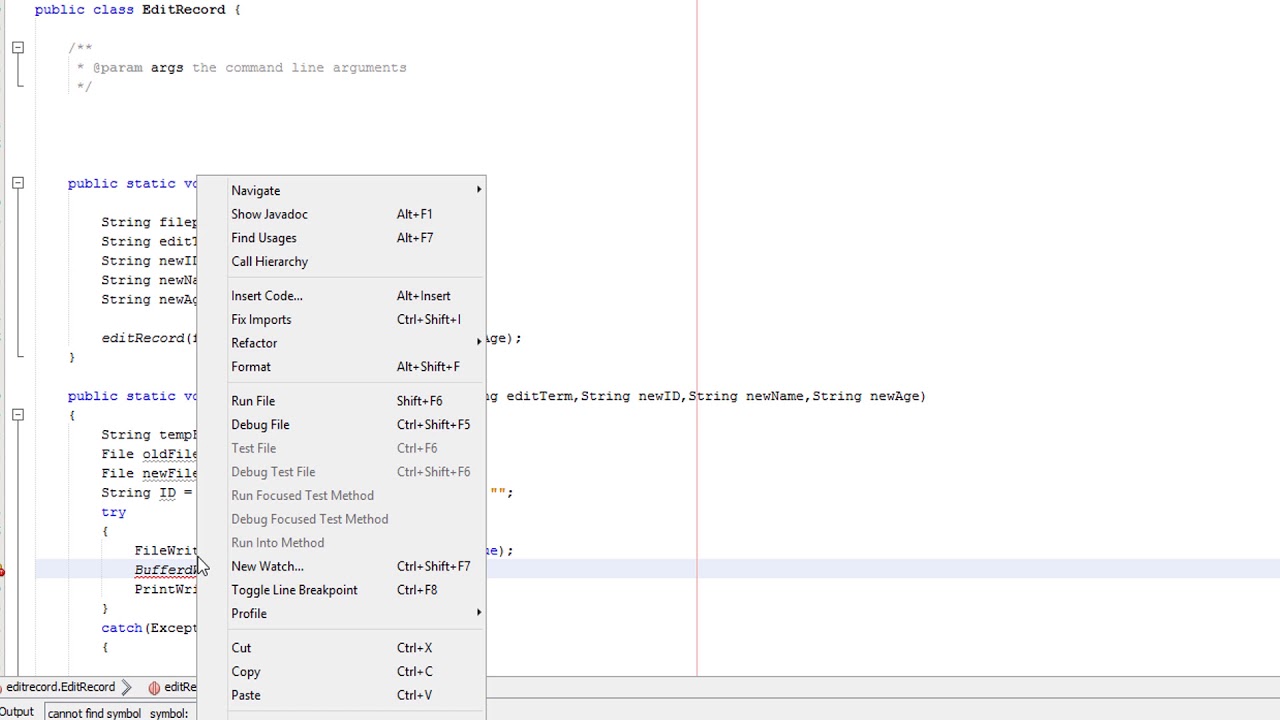The width and height of the screenshot is (1280, 720).
Task: Collapse the second public static method fold
Action: tap(17, 415)
